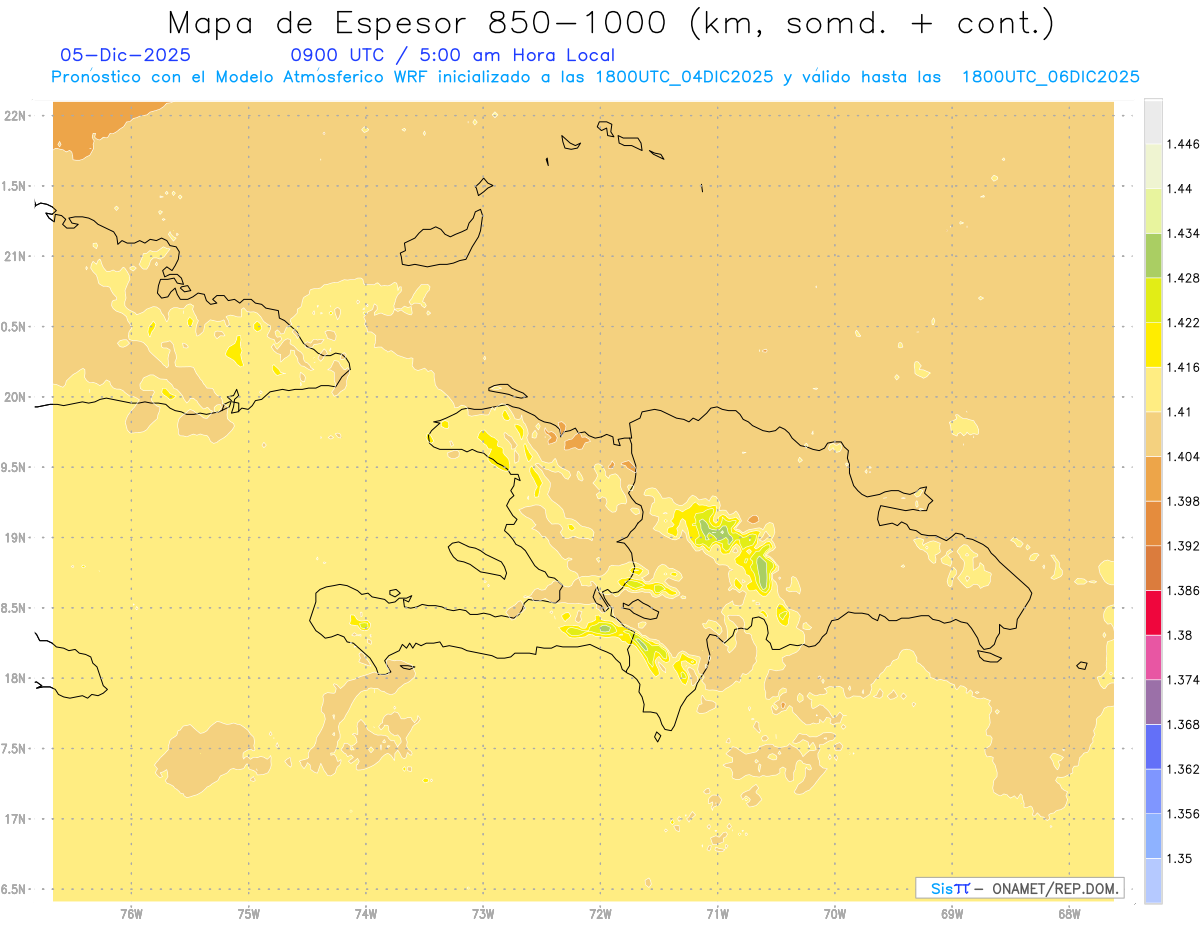Click the 20N latitude label

click(15, 397)
